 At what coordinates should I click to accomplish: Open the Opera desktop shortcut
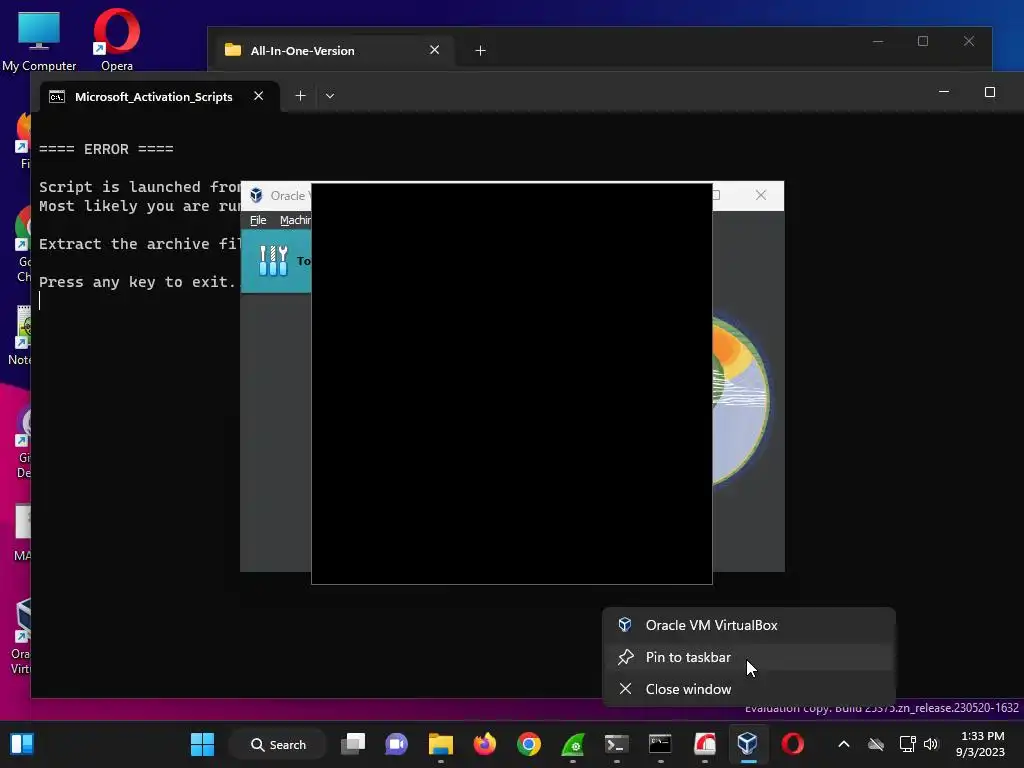pos(117,40)
